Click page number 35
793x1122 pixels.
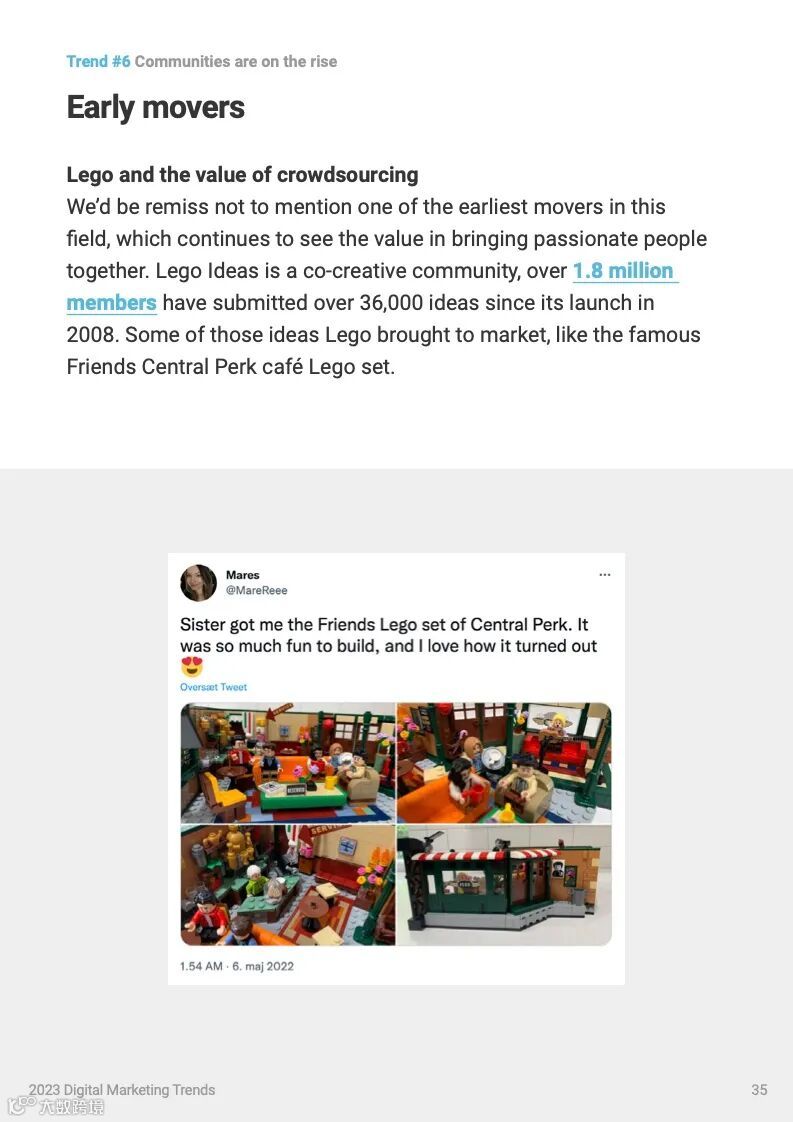point(759,1090)
